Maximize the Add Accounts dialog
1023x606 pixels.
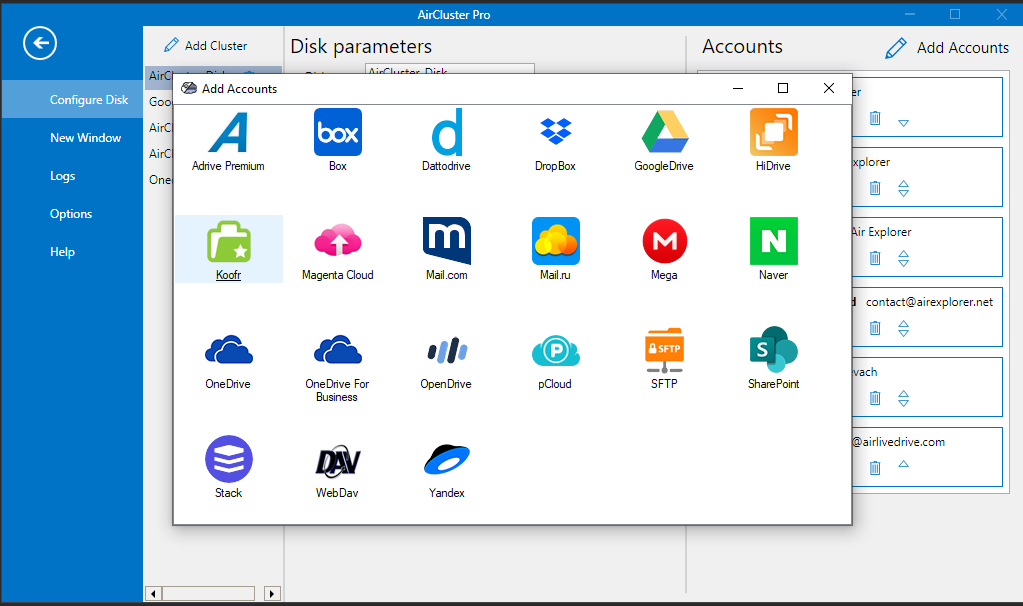point(783,88)
